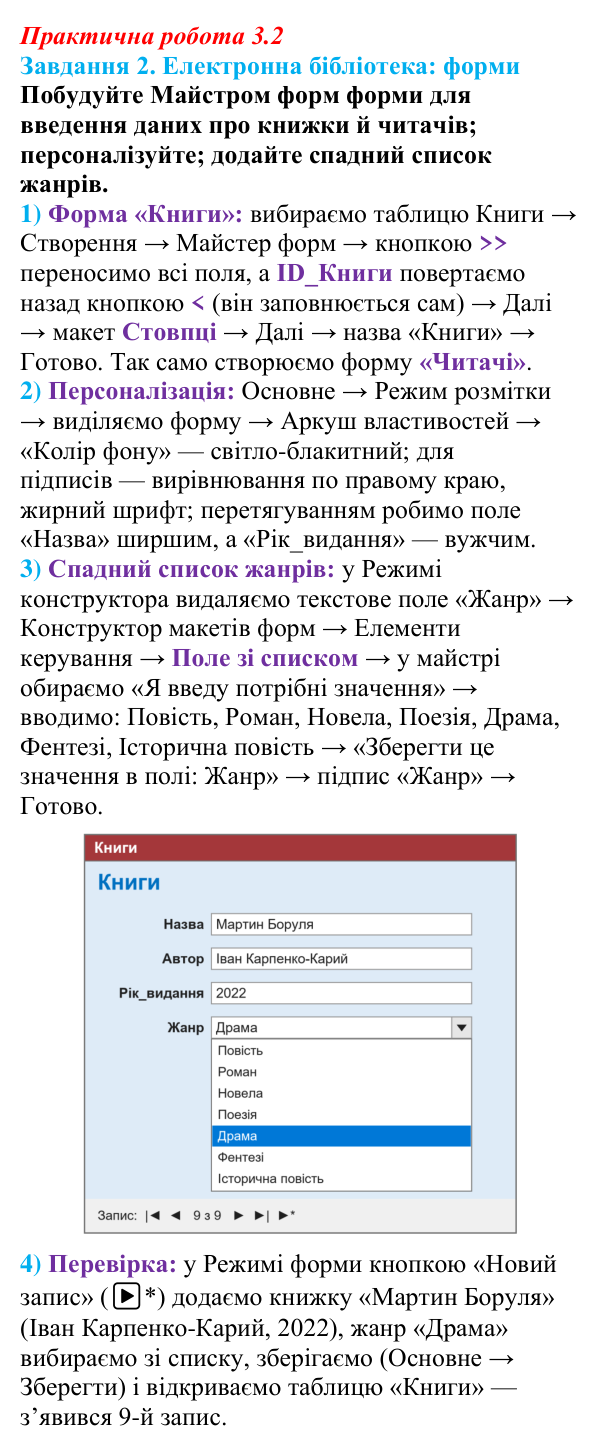Select 'Роман' from genre list

pyautogui.click(x=341, y=1072)
